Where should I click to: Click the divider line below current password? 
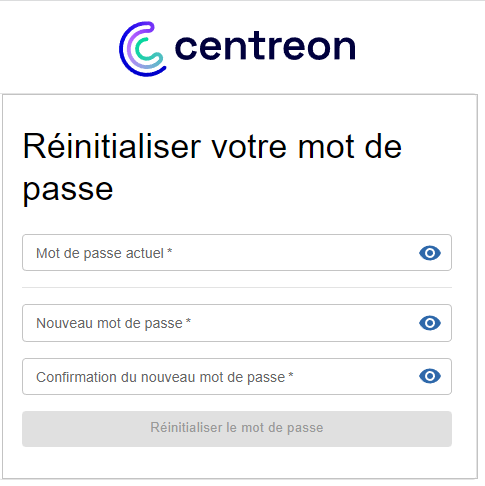(x=237, y=287)
